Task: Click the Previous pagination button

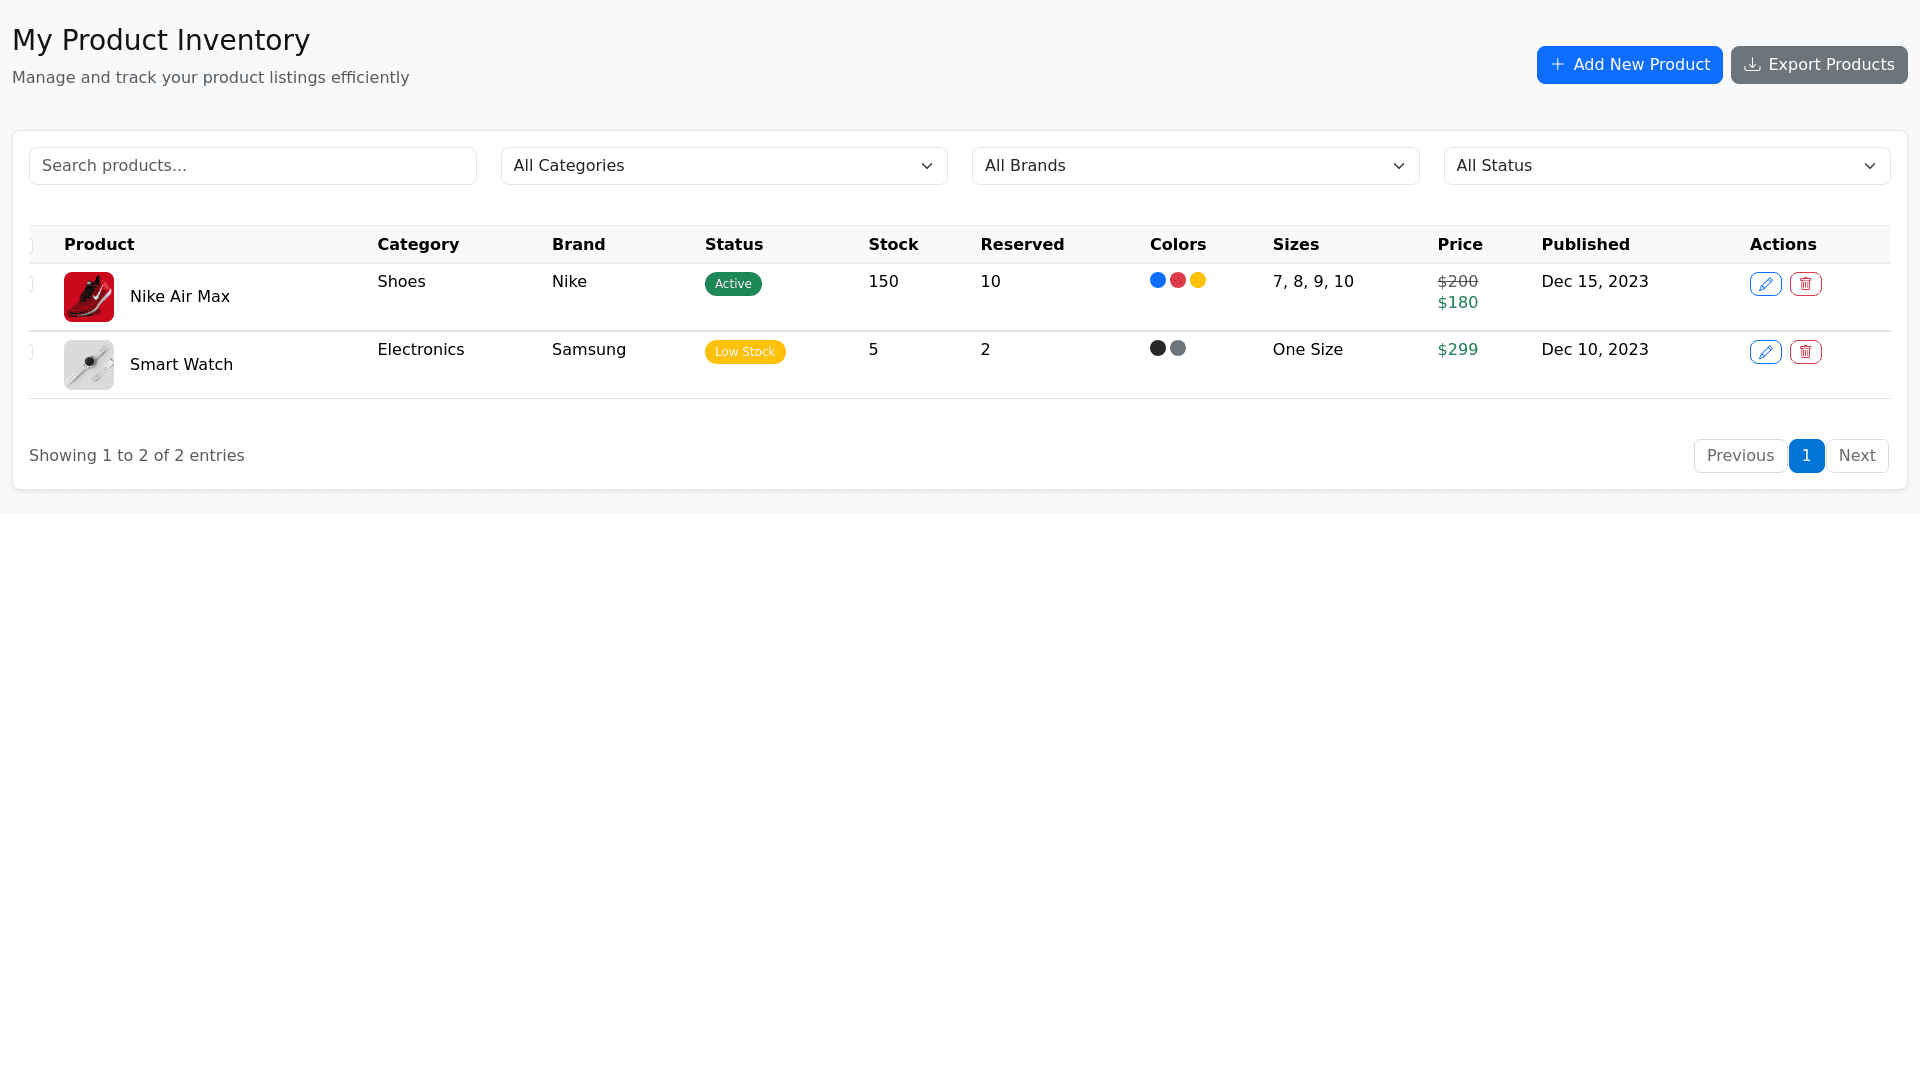Action: click(1740, 456)
